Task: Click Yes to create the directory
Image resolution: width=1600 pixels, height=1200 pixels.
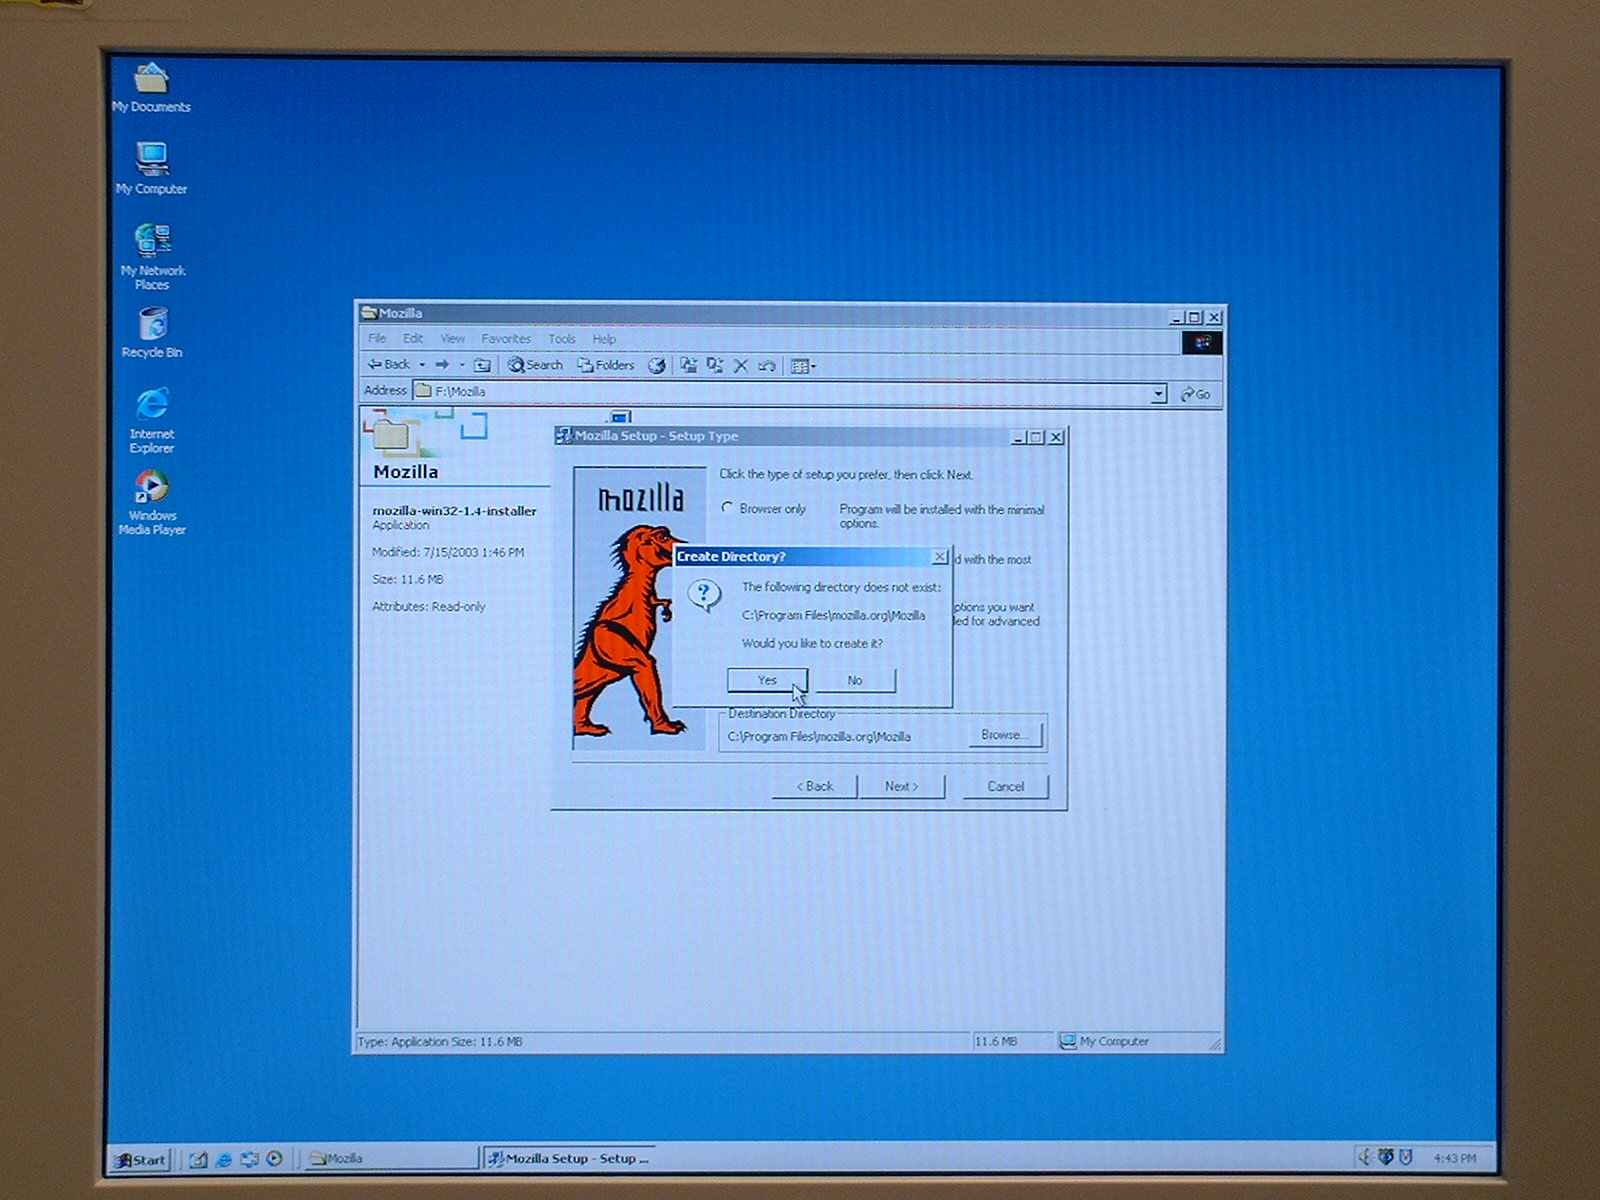Action: 767,680
